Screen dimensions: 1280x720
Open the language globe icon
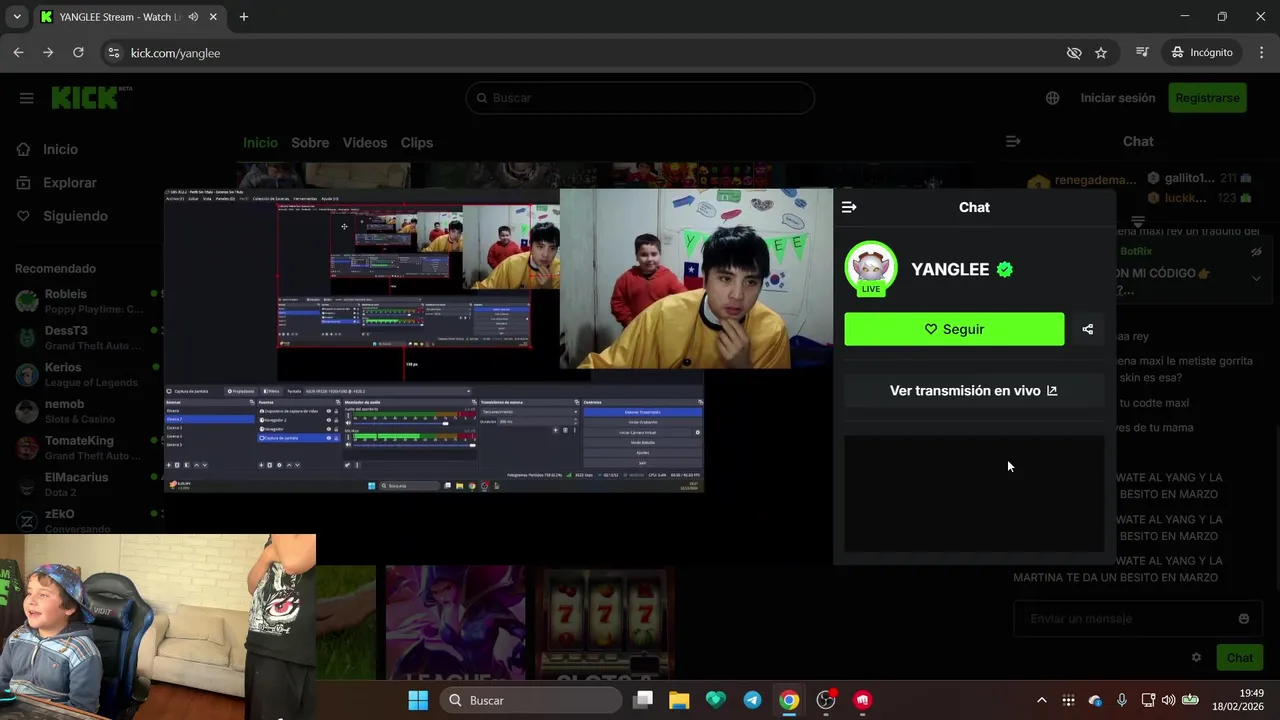click(1052, 98)
